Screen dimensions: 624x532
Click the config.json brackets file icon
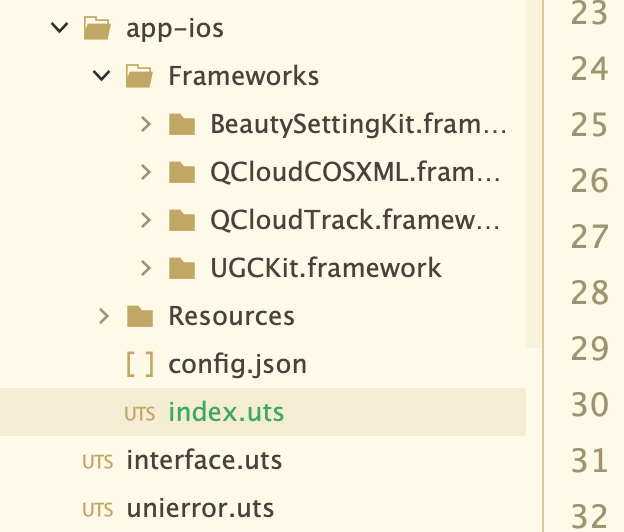(140, 364)
